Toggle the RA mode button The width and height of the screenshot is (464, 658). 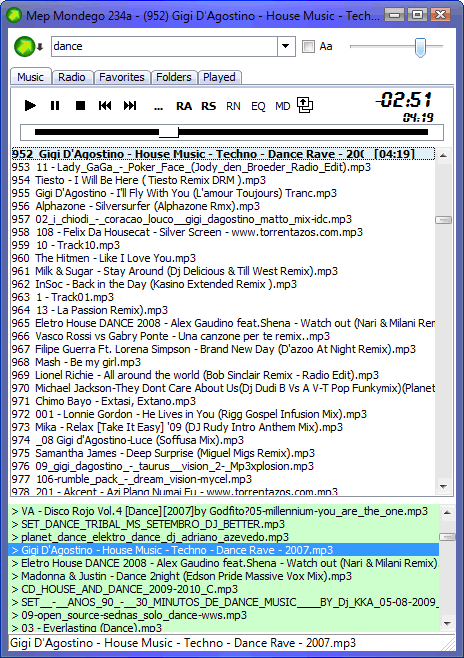[184, 106]
